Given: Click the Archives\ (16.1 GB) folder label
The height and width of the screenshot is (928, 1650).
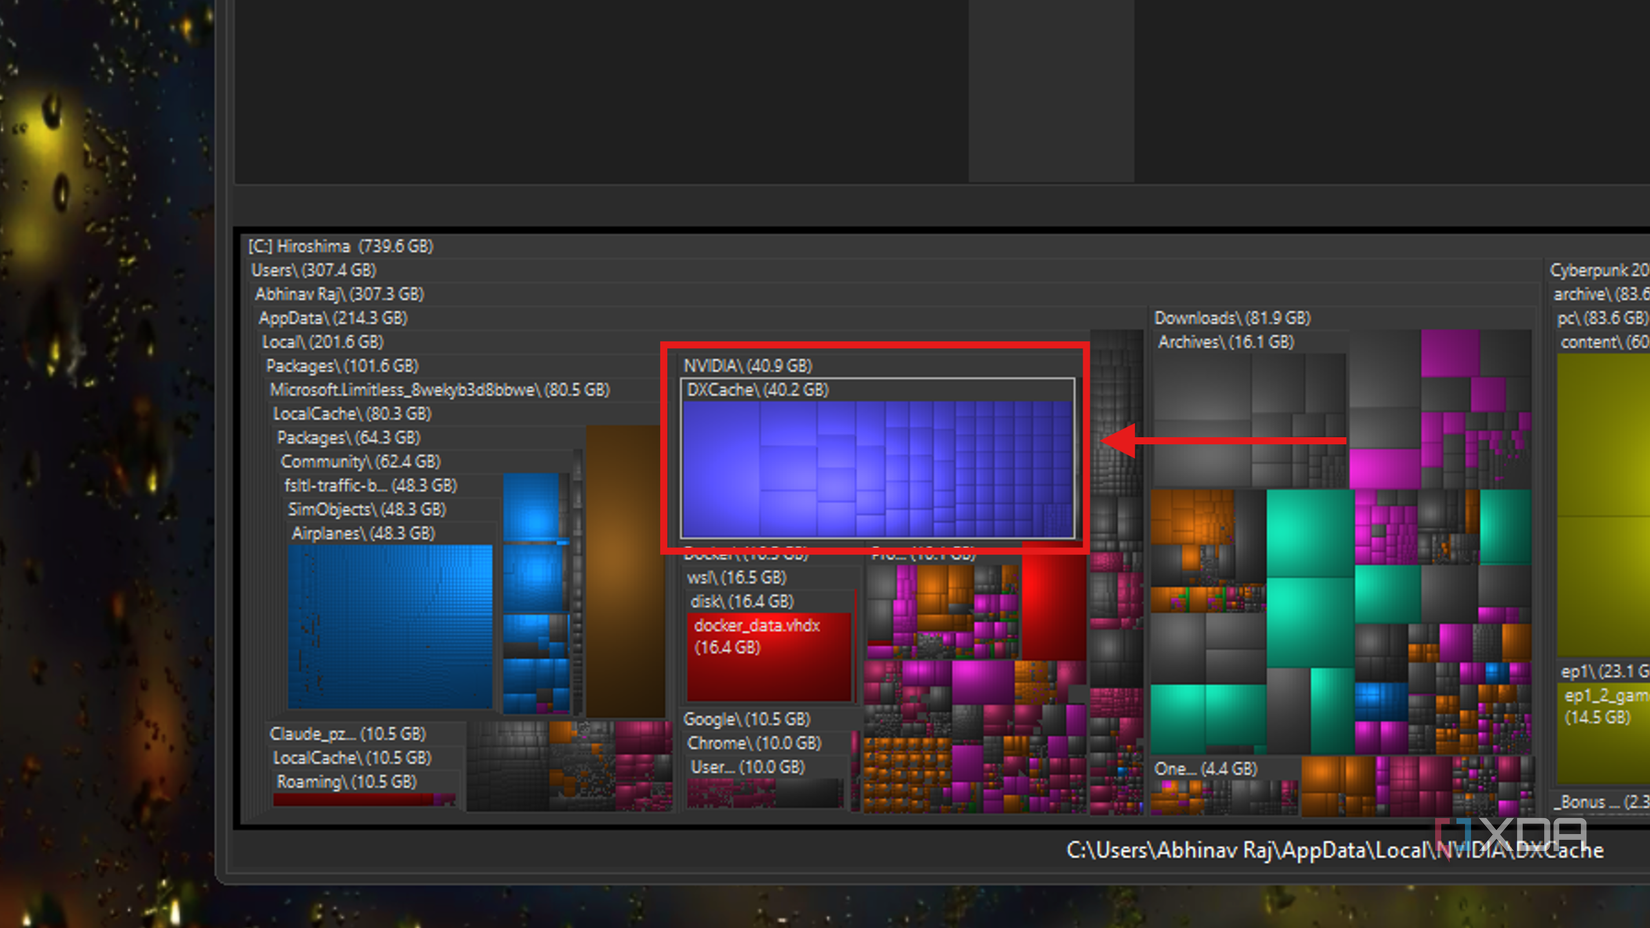Looking at the screenshot, I should 1226,342.
